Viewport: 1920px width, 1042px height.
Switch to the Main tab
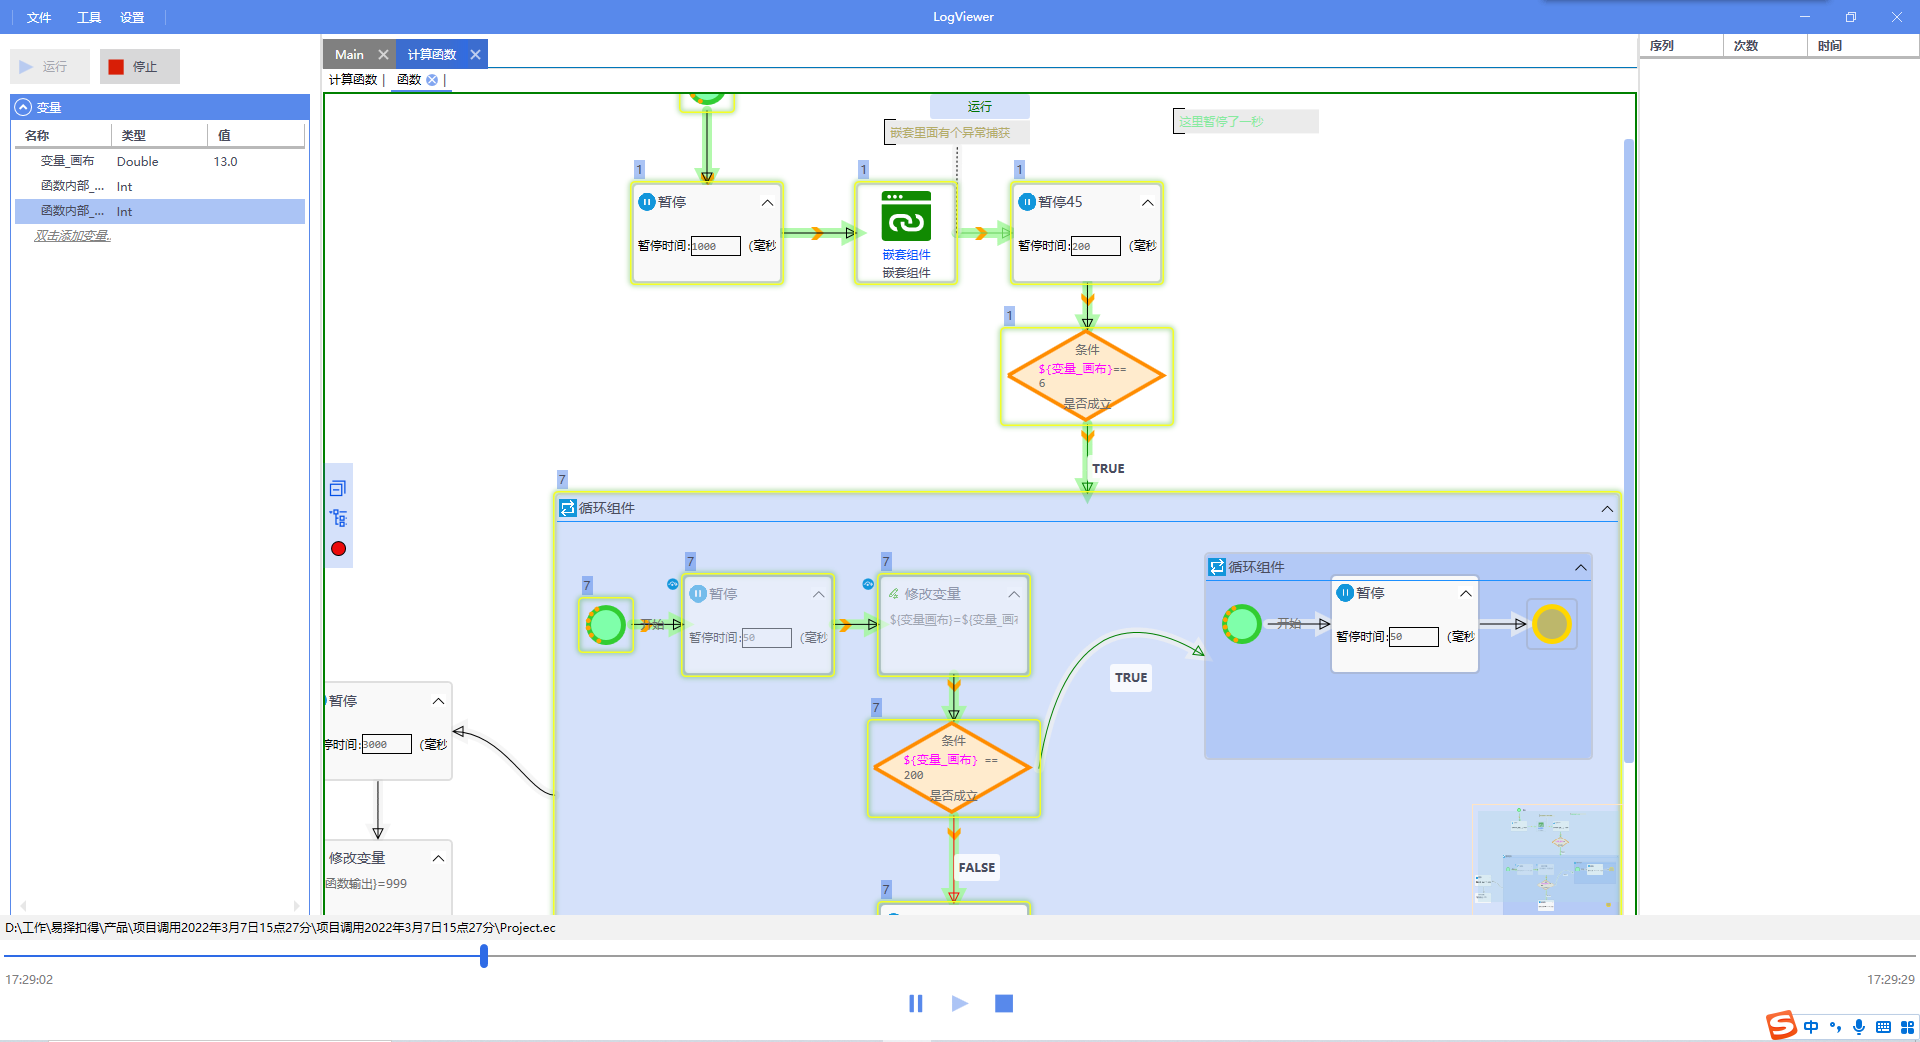point(349,54)
